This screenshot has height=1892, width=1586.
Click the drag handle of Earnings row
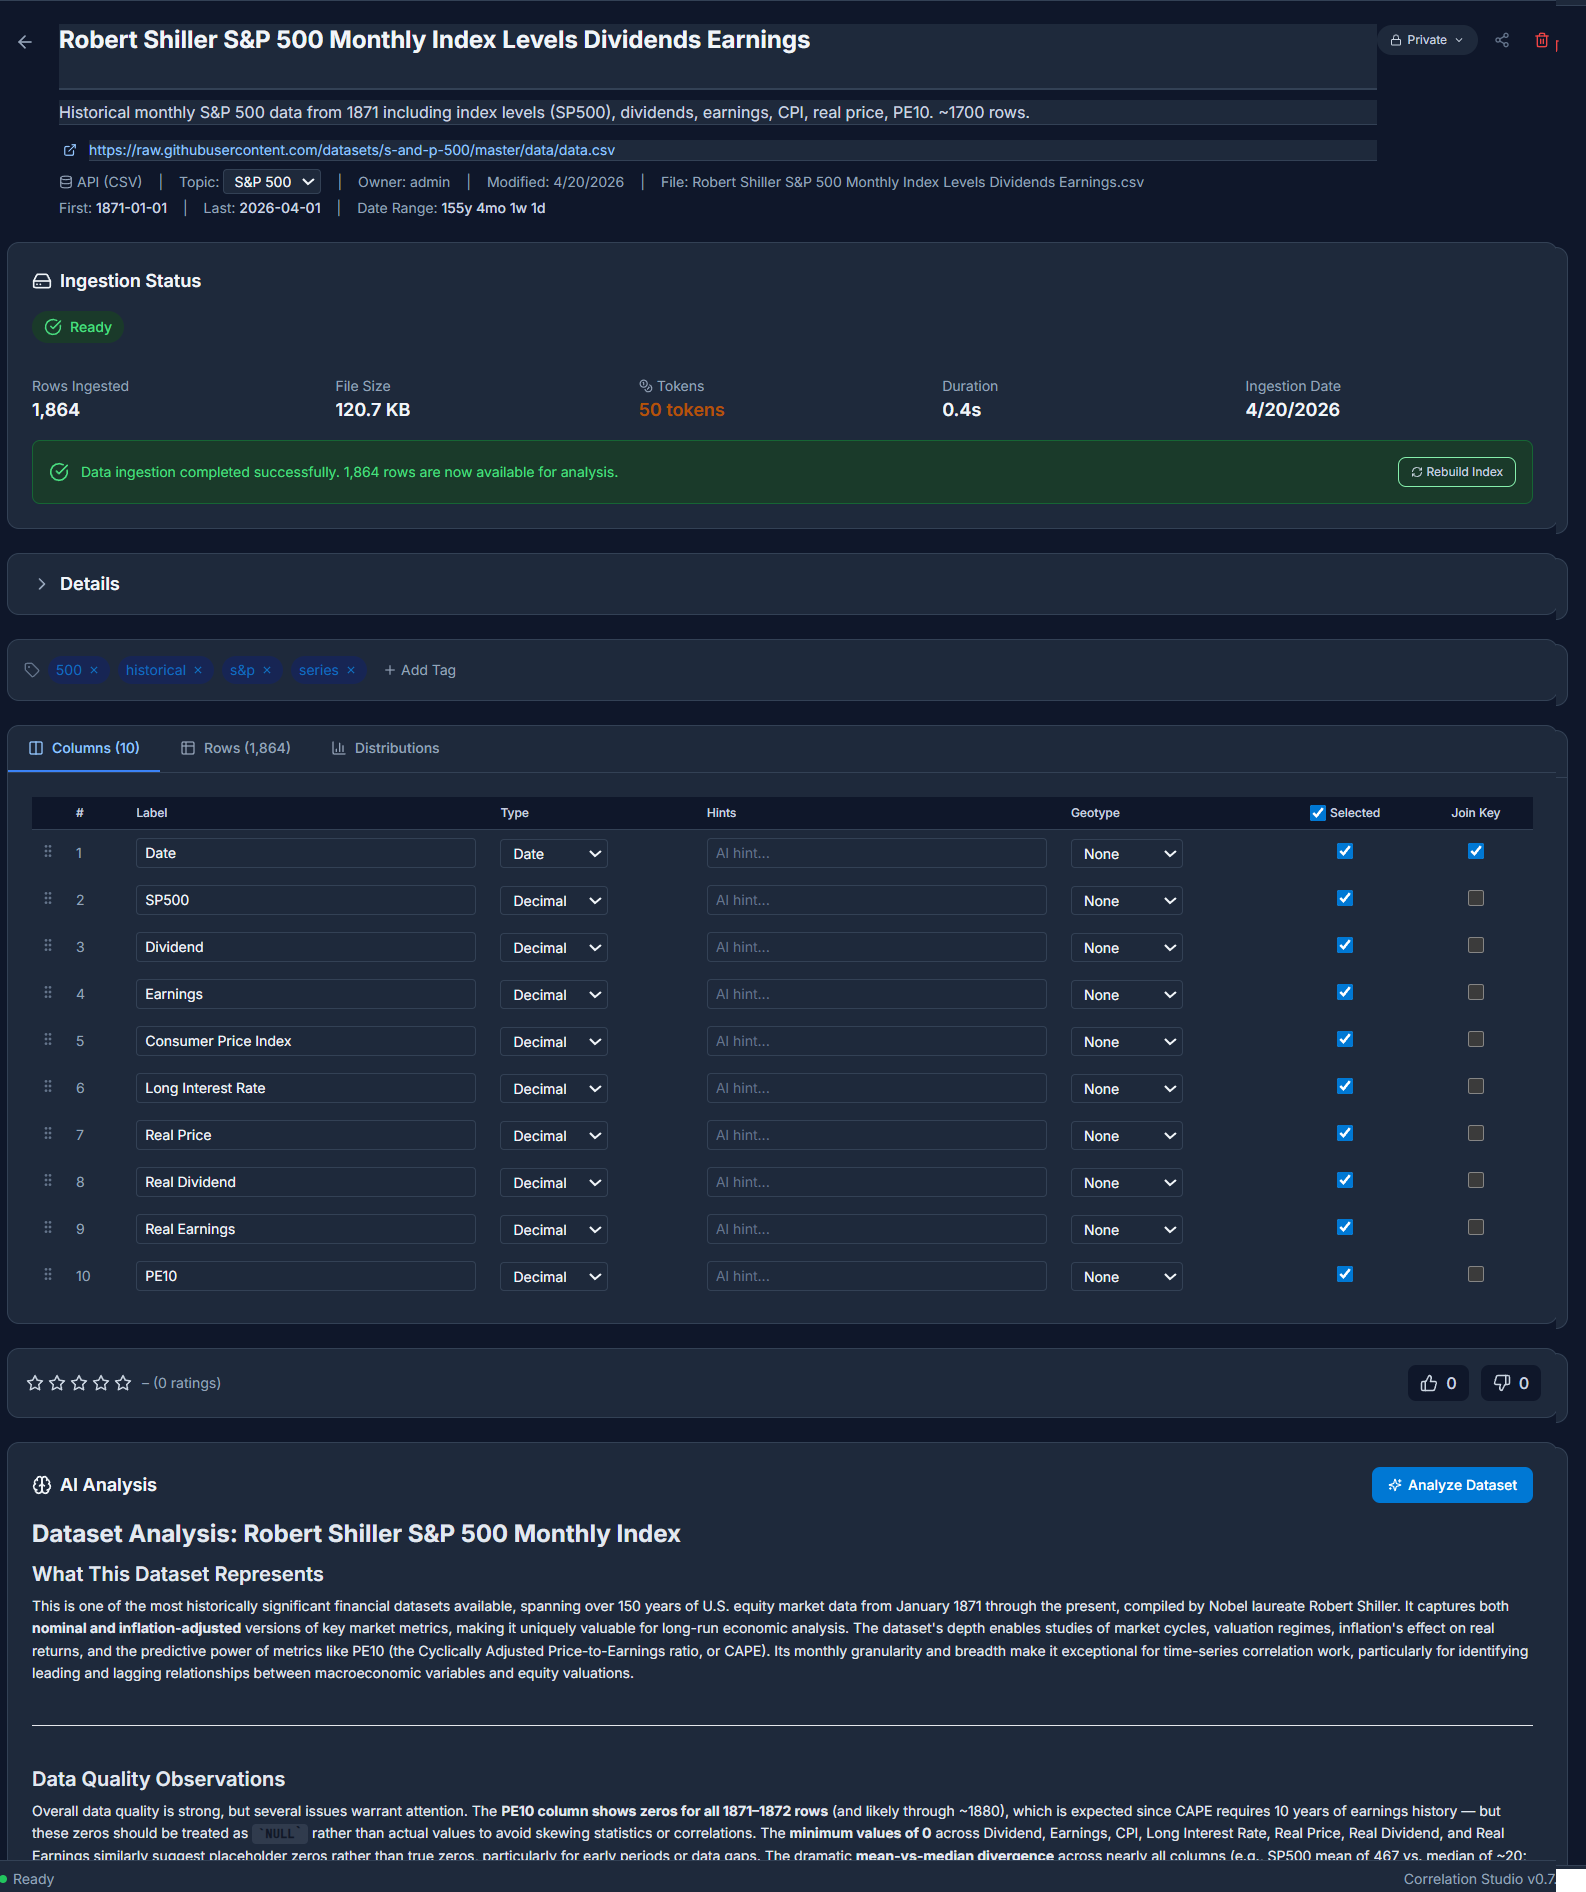(x=48, y=993)
